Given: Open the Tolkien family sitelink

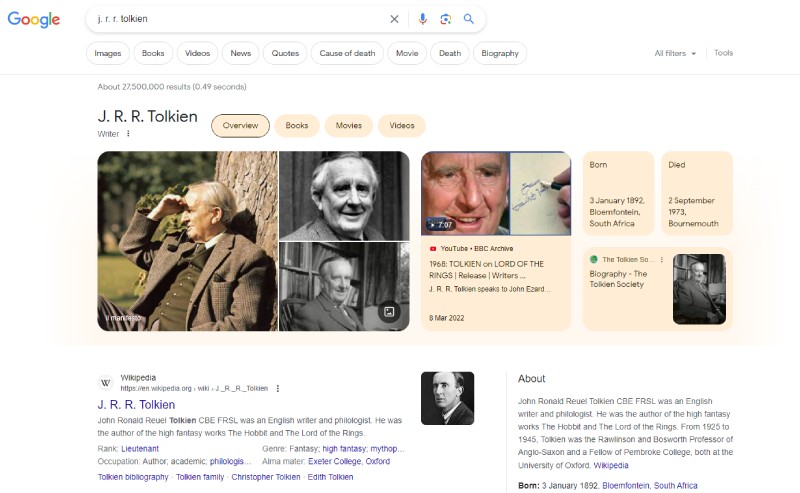Looking at the screenshot, I should pos(200,477).
